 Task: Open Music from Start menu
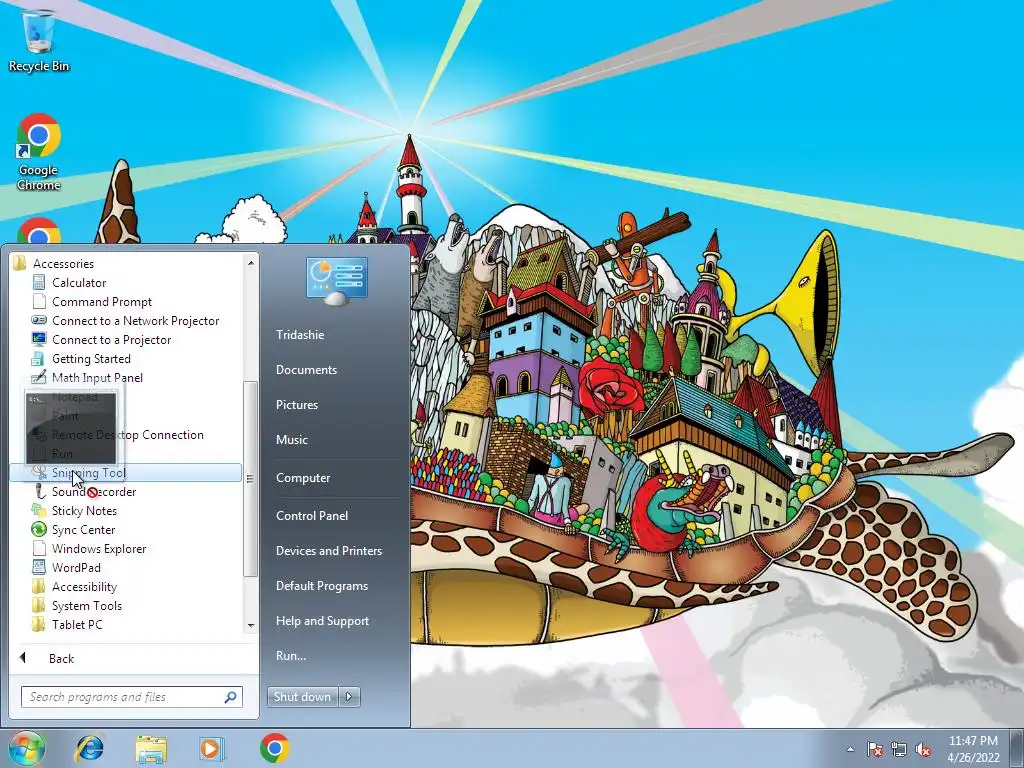coord(292,440)
